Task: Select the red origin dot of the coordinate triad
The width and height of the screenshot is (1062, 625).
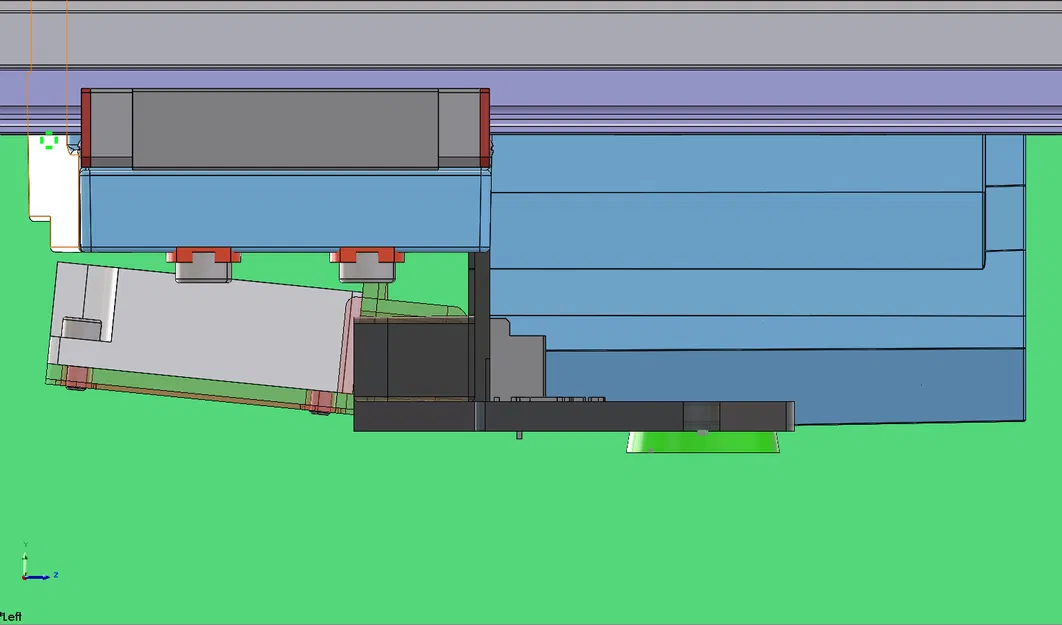Action: coord(24,577)
